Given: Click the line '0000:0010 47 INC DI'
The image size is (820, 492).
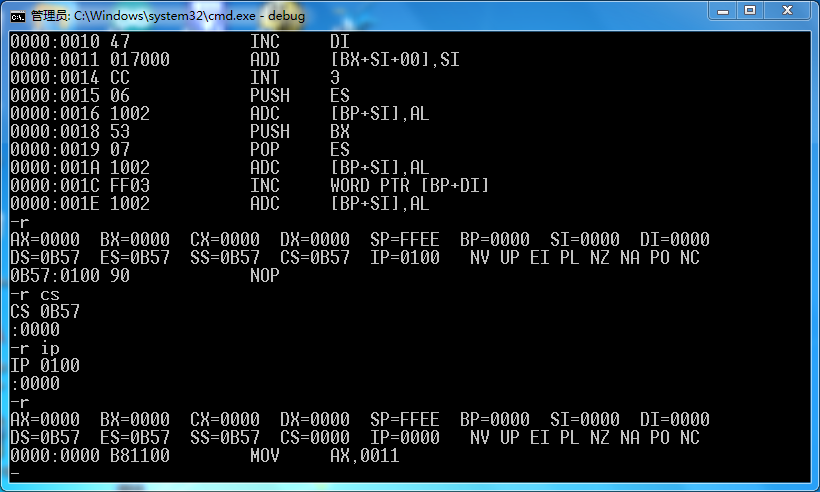Looking at the screenshot, I should [x=180, y=41].
